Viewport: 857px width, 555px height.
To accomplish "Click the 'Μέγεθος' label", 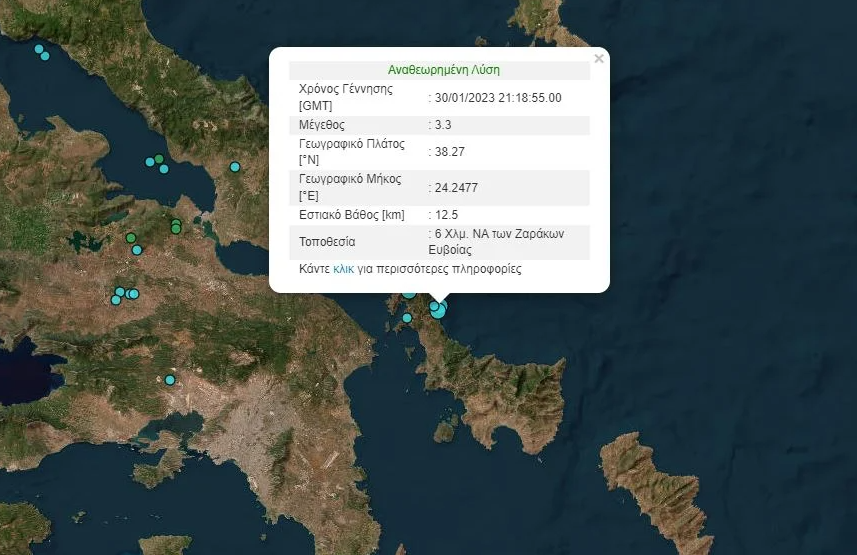I will (x=321, y=125).
